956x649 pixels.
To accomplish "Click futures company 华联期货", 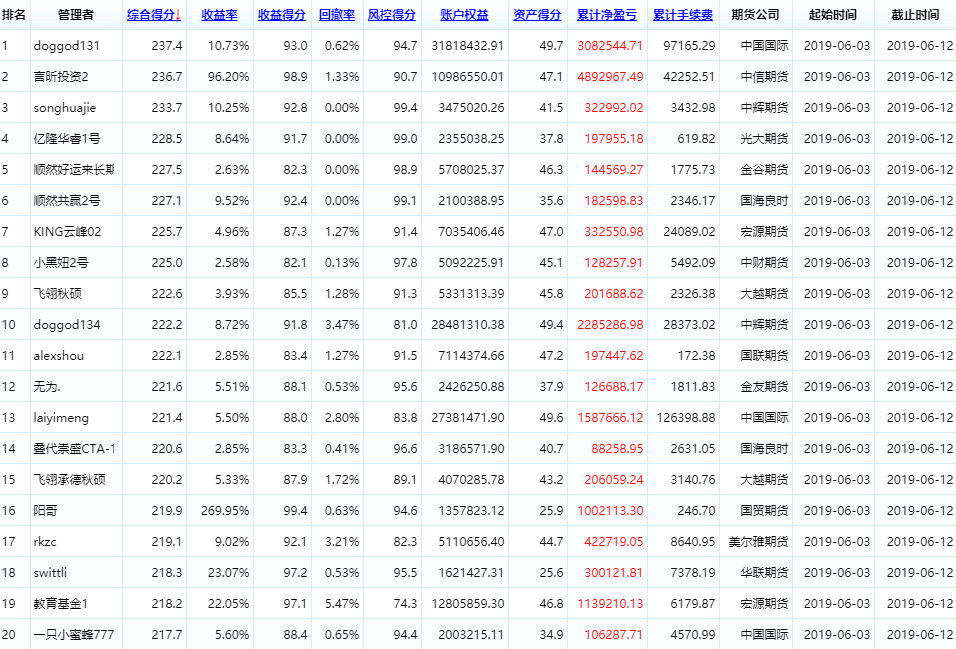I will (764, 573).
